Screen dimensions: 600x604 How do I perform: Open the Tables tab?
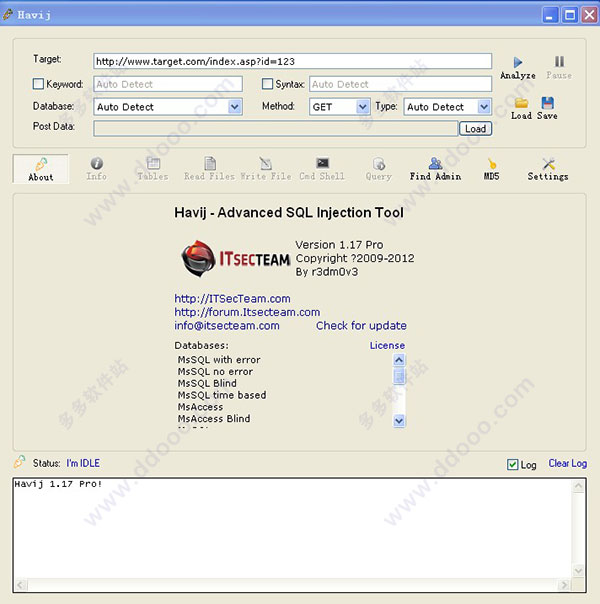click(x=153, y=169)
